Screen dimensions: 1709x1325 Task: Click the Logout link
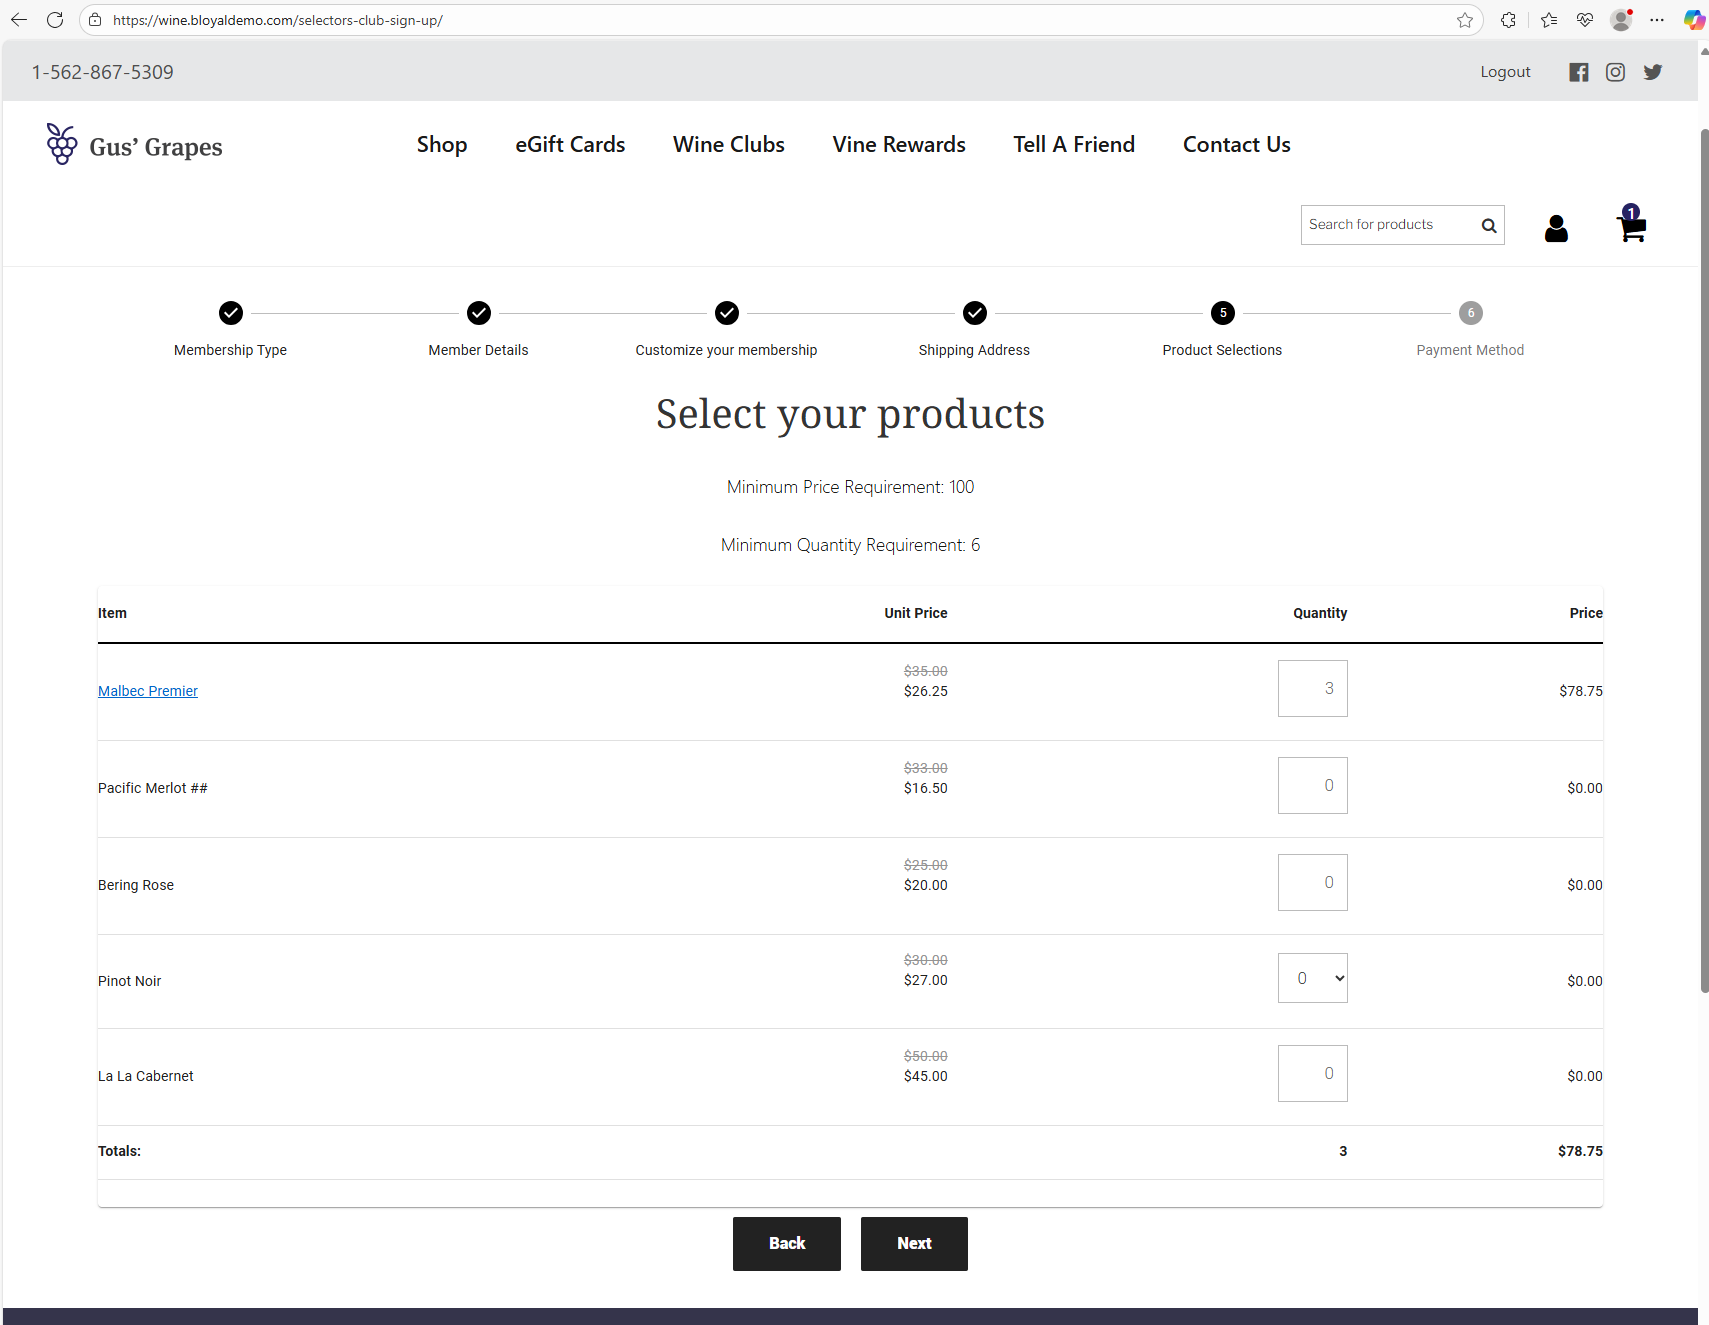pyautogui.click(x=1505, y=72)
